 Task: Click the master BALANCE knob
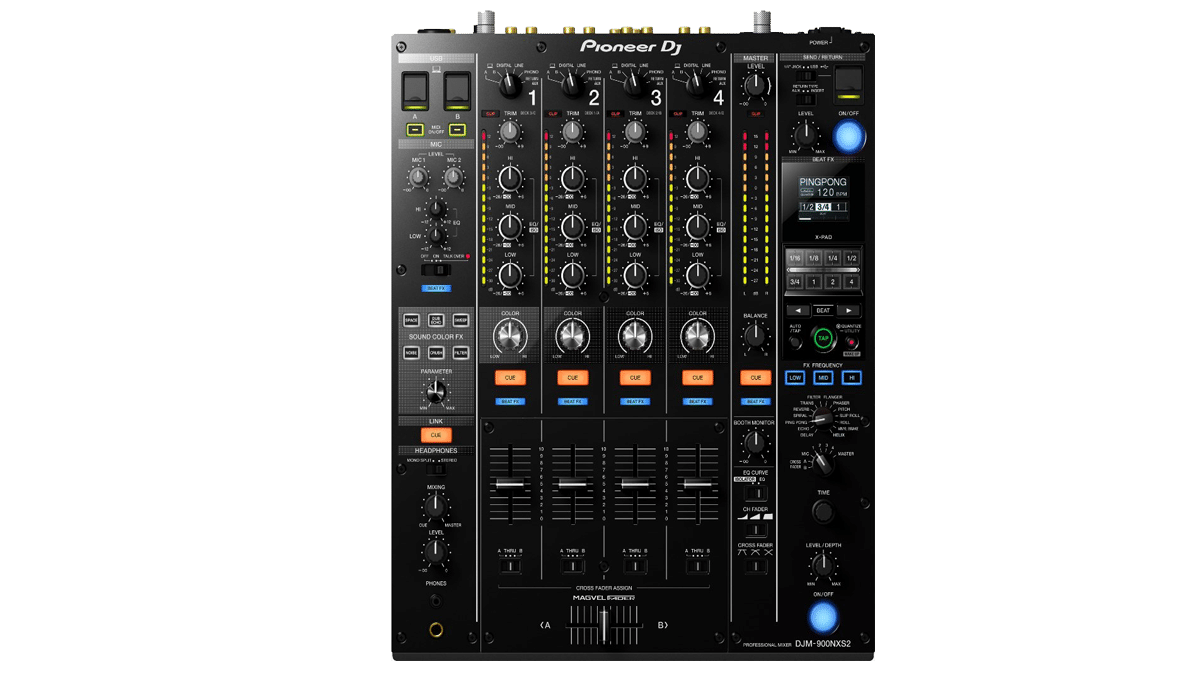(756, 336)
